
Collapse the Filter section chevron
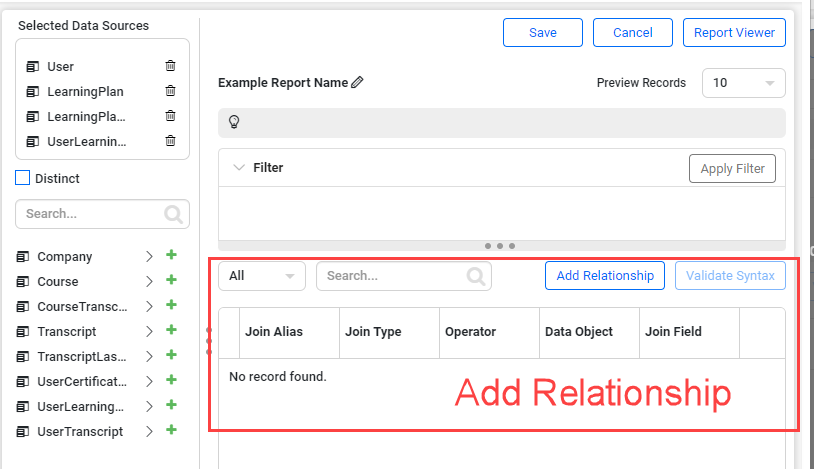[239, 168]
